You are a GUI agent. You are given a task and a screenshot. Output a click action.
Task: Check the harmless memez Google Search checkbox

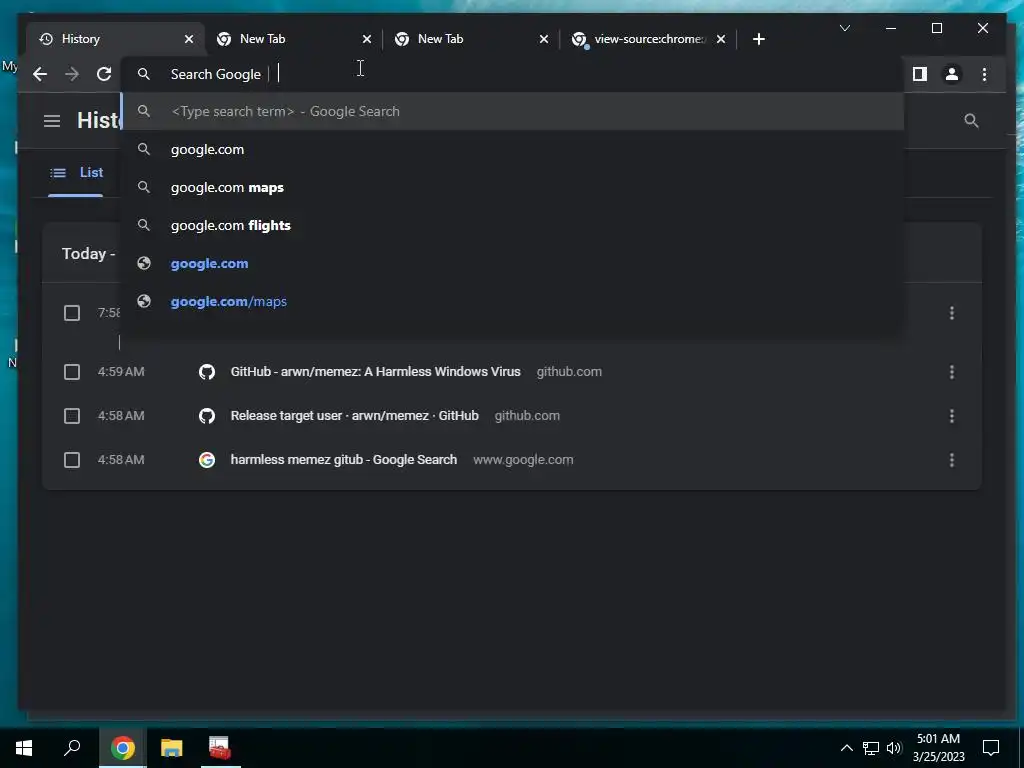(x=72, y=460)
